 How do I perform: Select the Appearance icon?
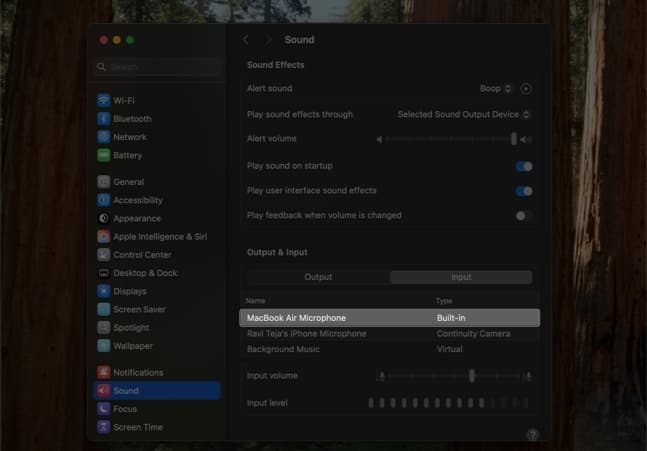[x=104, y=218]
